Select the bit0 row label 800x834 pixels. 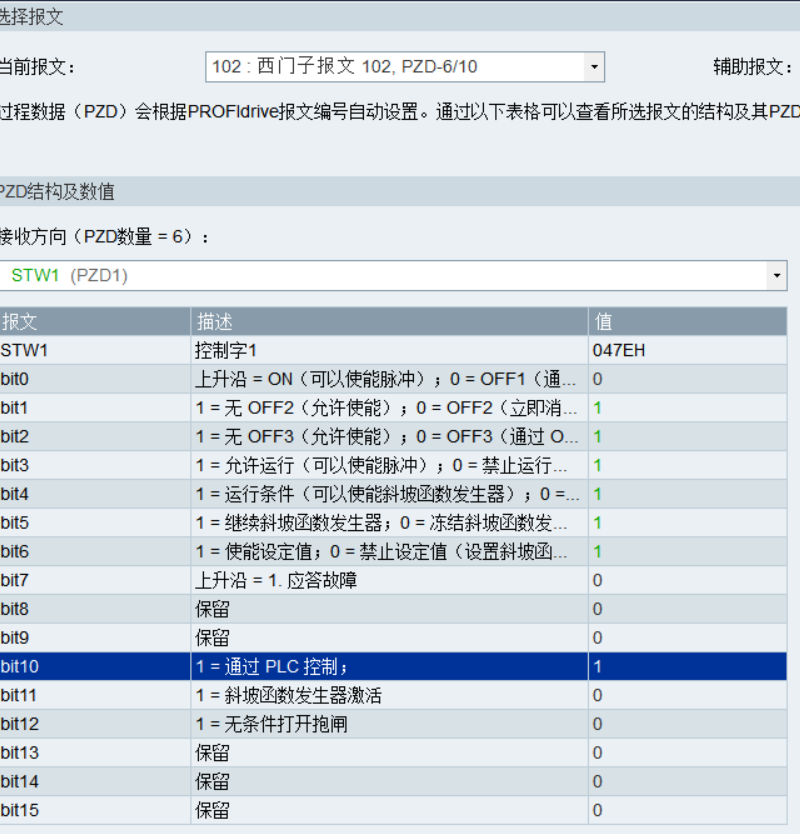click(x=95, y=379)
